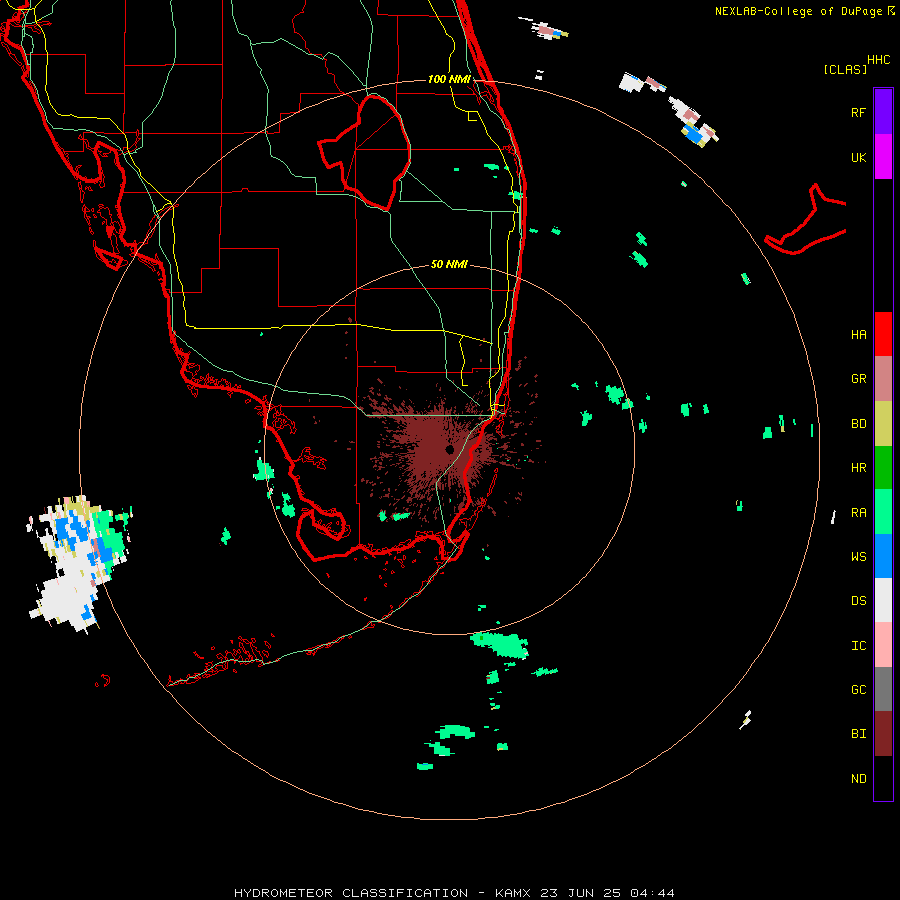Click the 'NEXLAB-College of DuPage' text
Viewport: 900px width, 900px height.
coord(800,11)
